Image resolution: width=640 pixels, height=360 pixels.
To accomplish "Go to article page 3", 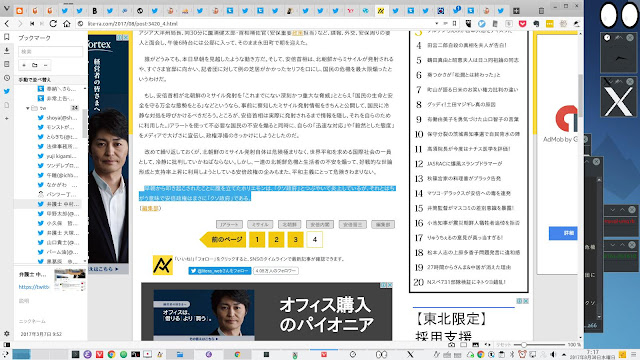I will pyautogui.click(x=296, y=240).
